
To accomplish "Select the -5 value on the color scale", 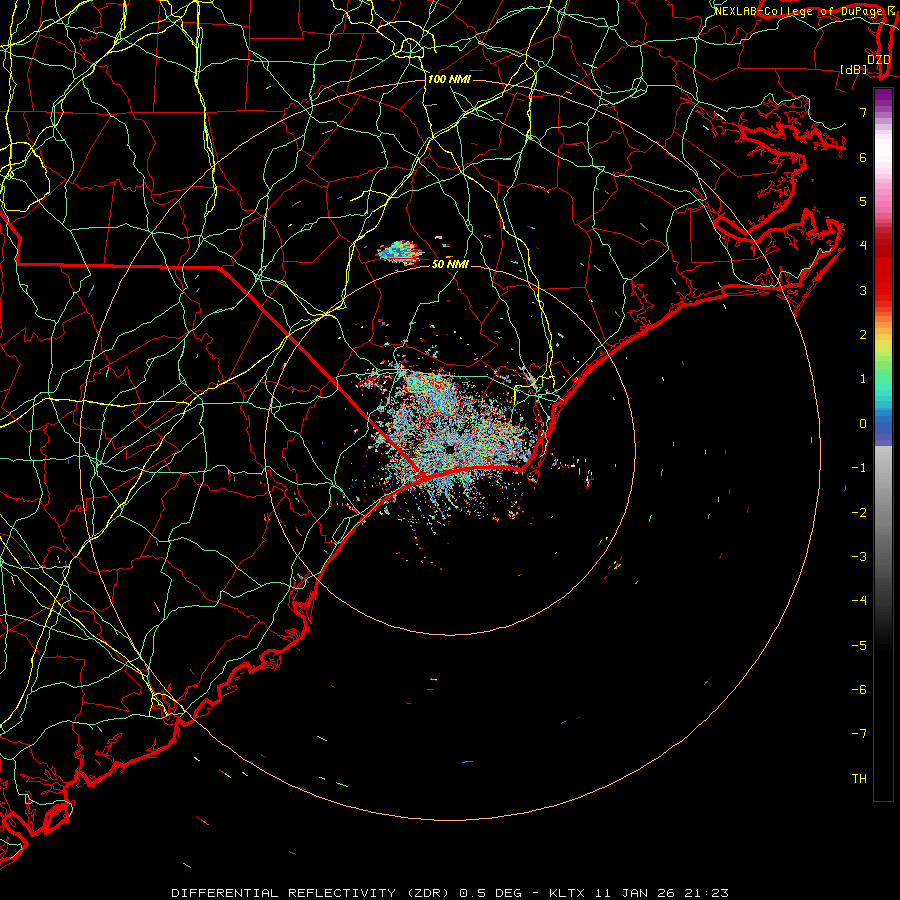I will click(859, 646).
